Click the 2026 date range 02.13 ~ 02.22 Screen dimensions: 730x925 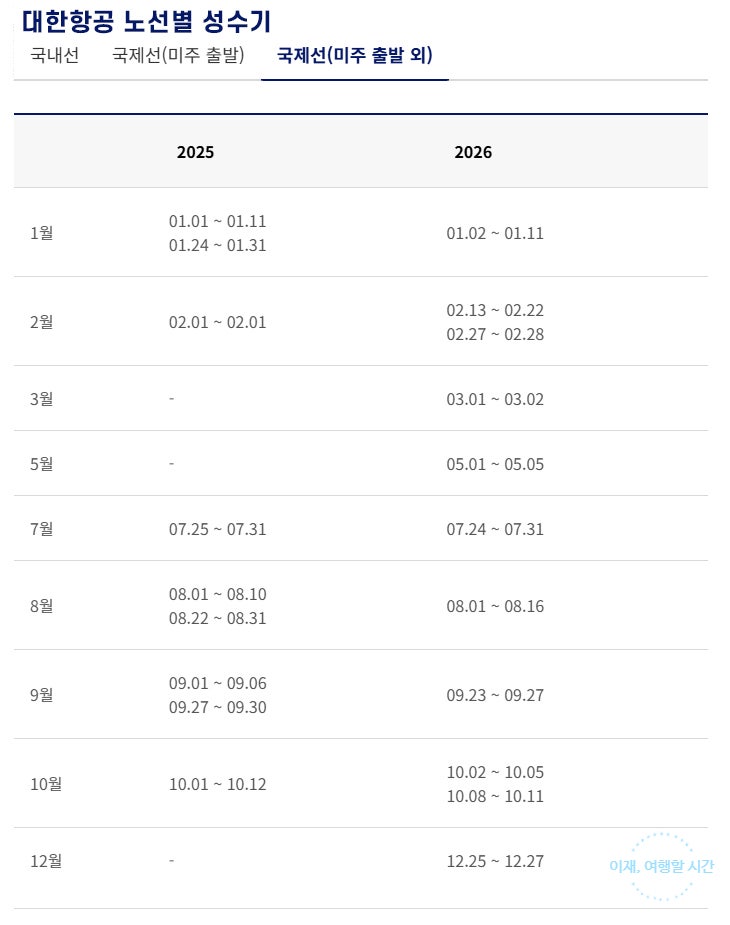[495, 310]
